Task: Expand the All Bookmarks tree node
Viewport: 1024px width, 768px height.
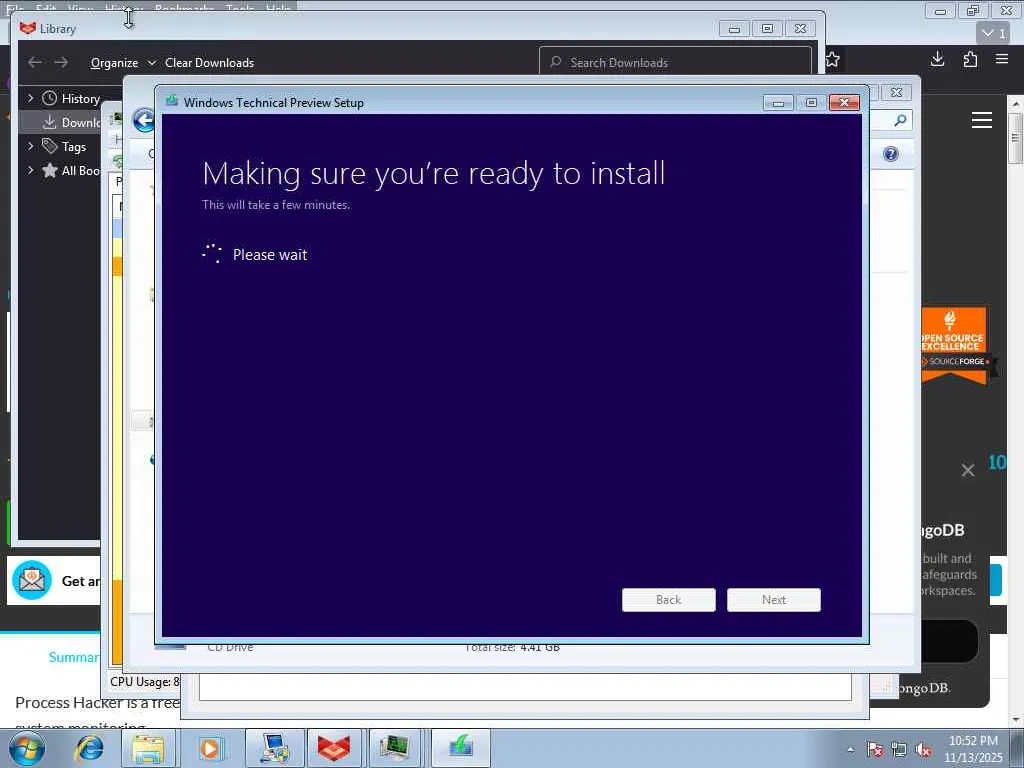Action: pyautogui.click(x=30, y=170)
